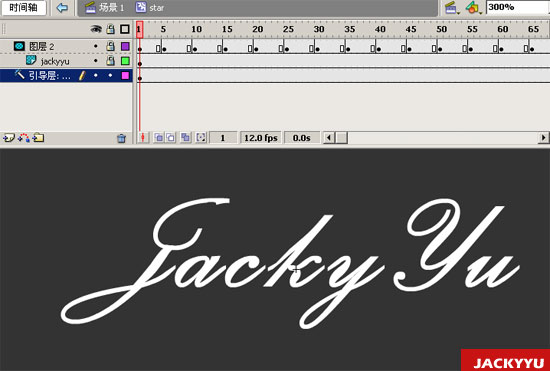Viewport: 550px width, 371px height.
Task: Click the Center Frame button
Action: click(143, 137)
